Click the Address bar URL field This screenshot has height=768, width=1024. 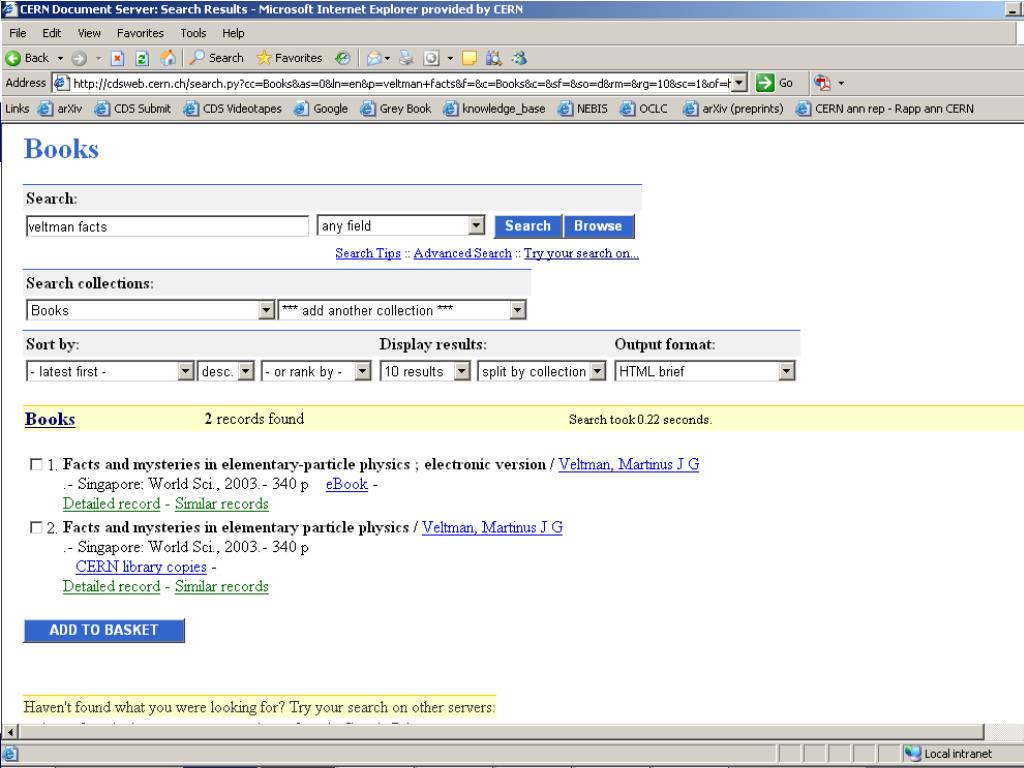(x=401, y=83)
